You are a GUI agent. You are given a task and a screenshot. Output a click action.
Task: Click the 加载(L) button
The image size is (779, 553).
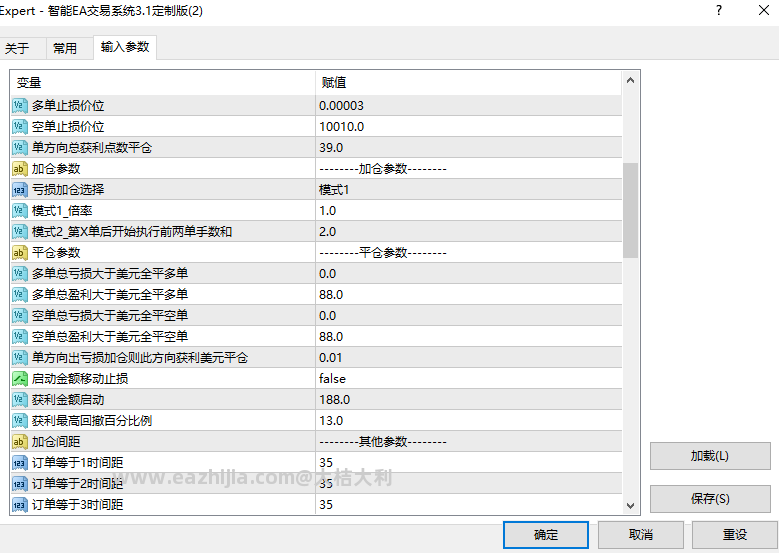(x=710, y=456)
